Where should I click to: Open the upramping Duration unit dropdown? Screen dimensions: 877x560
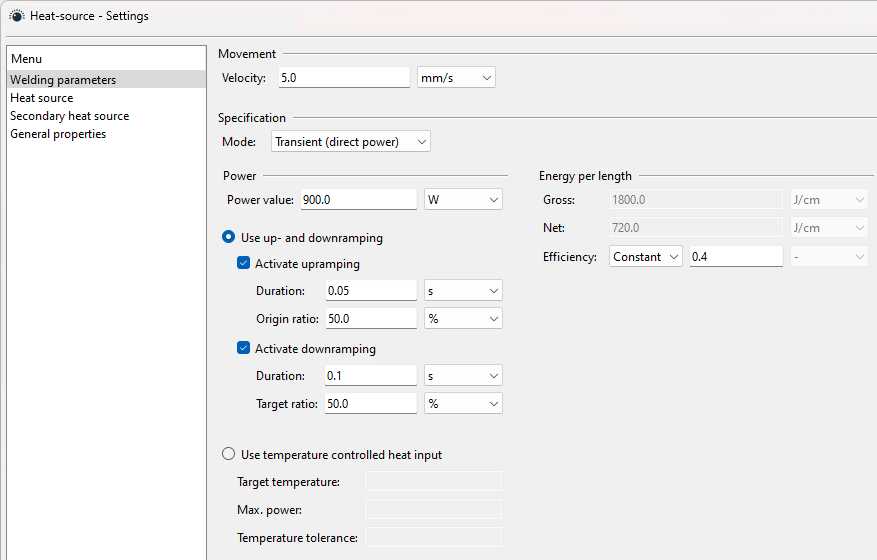click(x=463, y=290)
